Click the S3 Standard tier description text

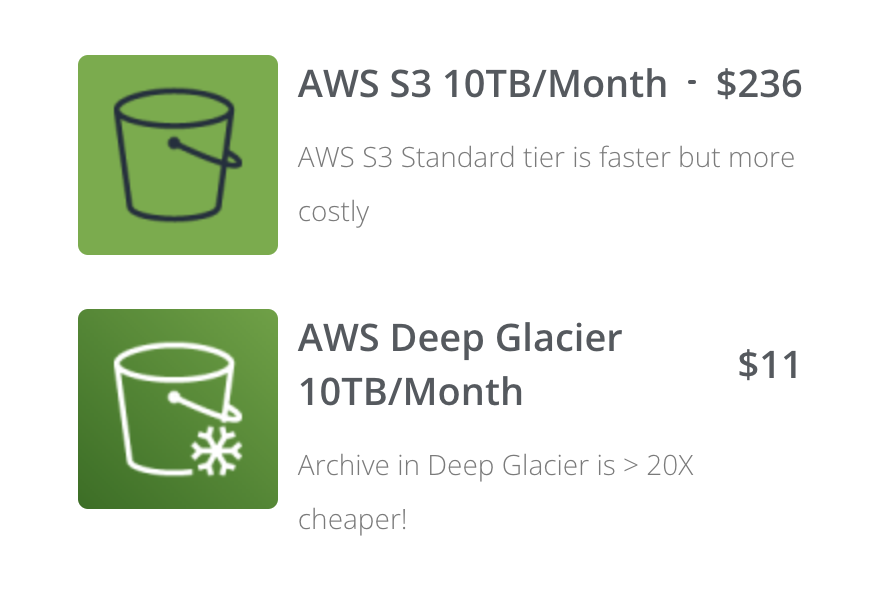point(546,184)
